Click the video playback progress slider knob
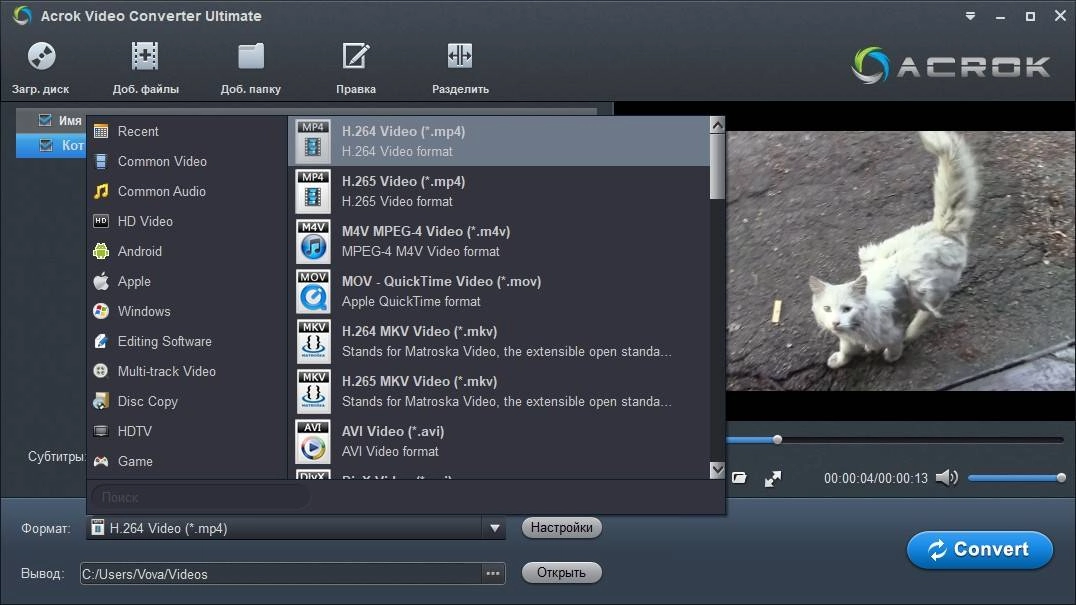The image size is (1076, 605). (777, 440)
